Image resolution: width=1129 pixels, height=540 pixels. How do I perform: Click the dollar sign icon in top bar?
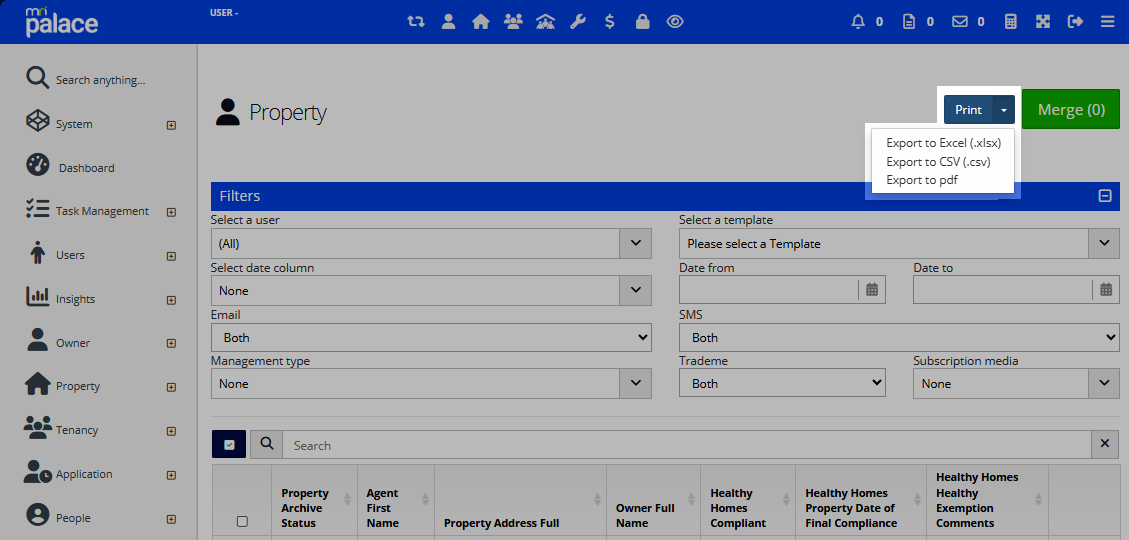(610, 22)
